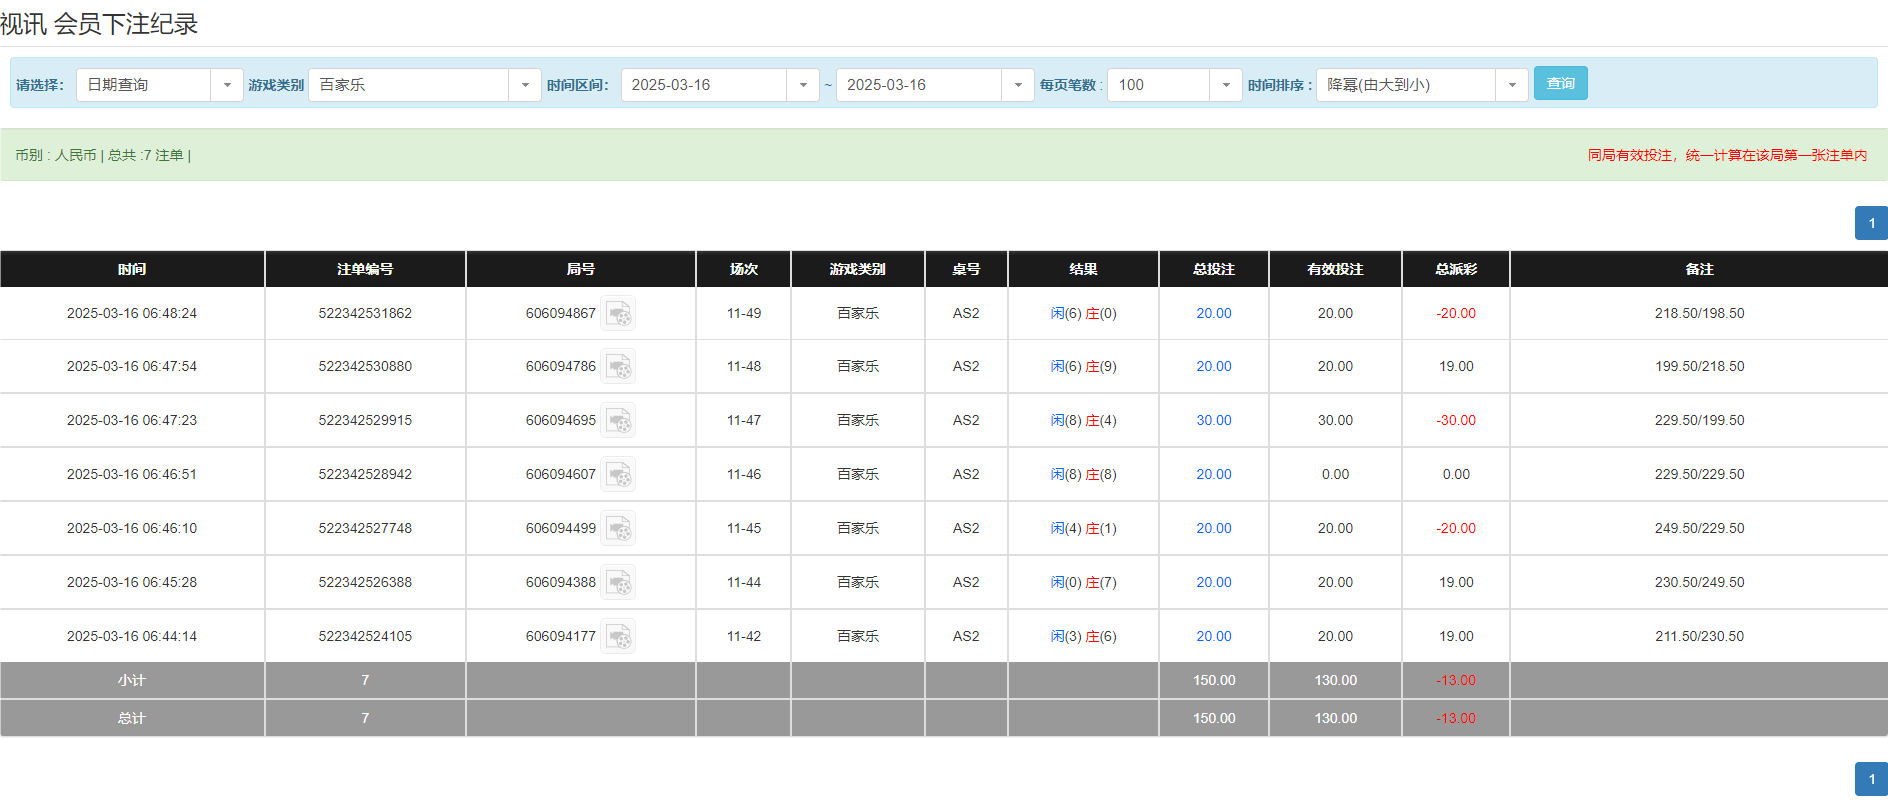1888x800 pixels.
Task: Open video replay icon for round 606094867
Action: tap(618, 314)
